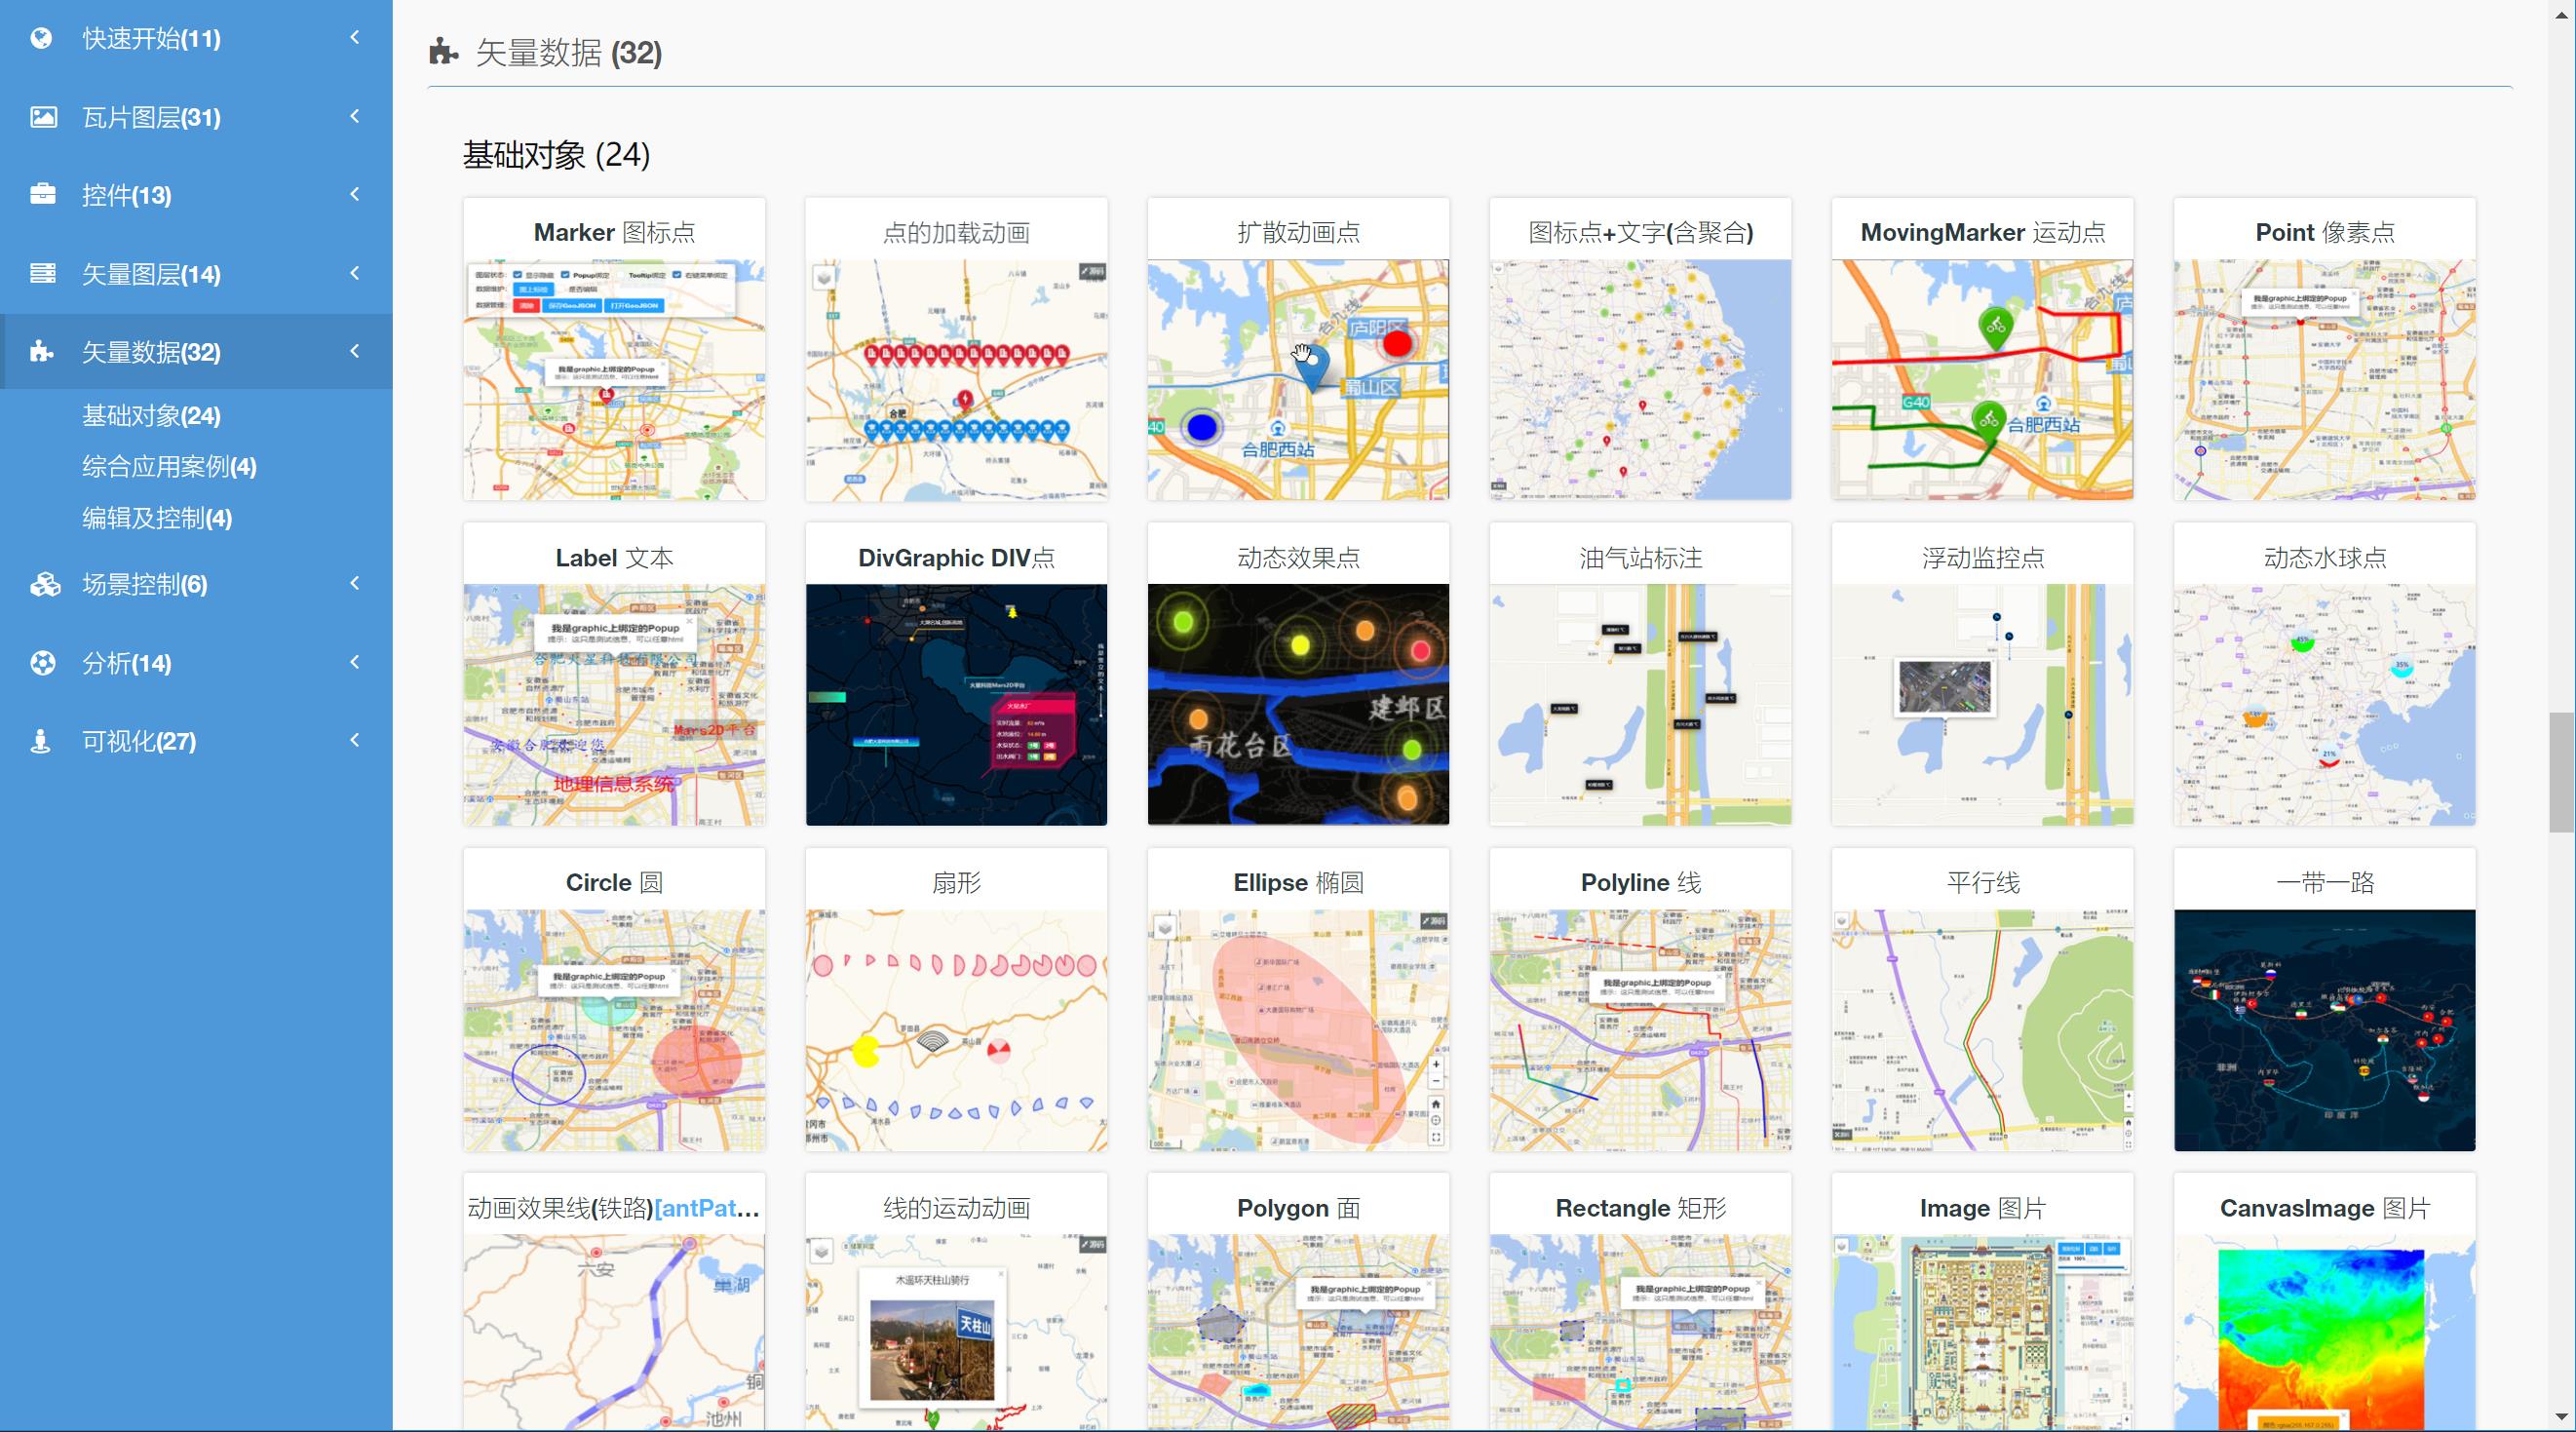Collapse the 矢量数据(32) sidebar chevron
Screen dimensions: 2576x1432
(355, 351)
